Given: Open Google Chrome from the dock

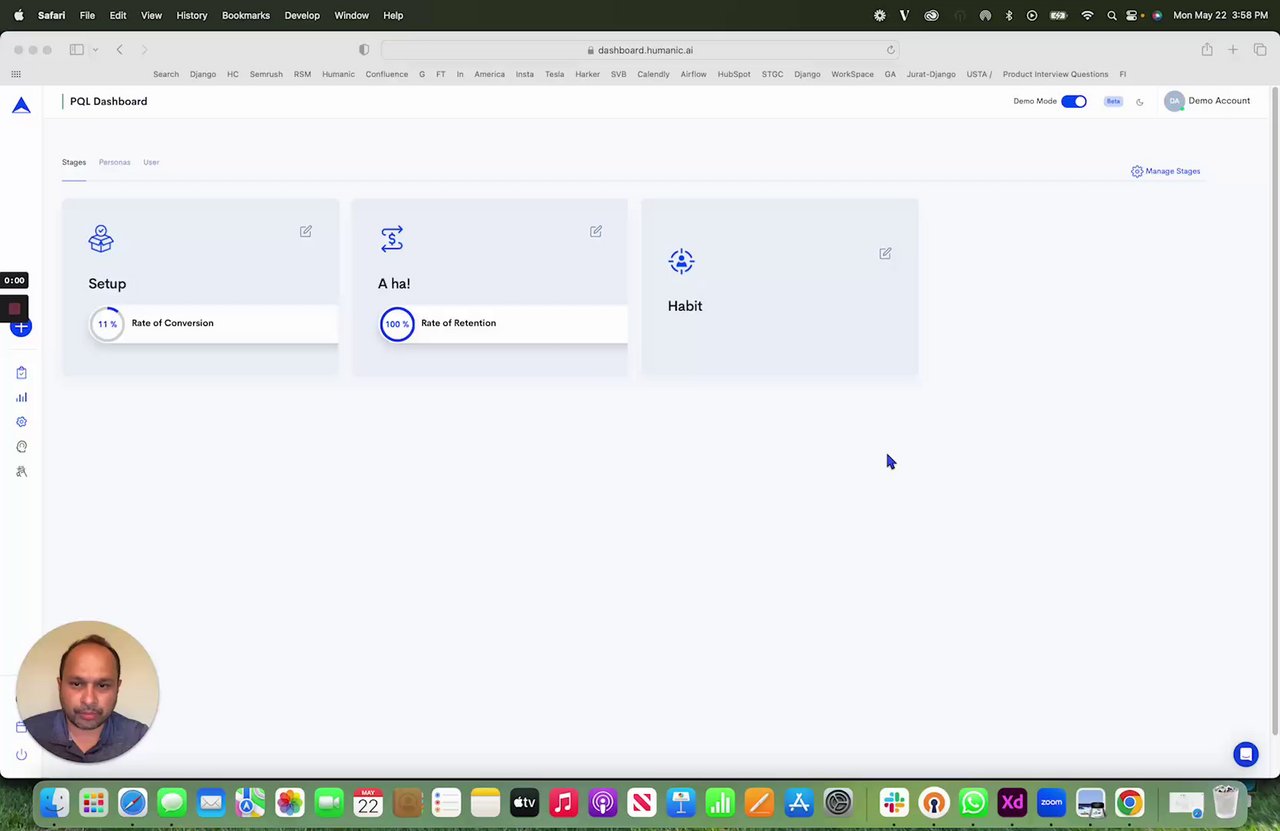Looking at the screenshot, I should pos(1129,802).
